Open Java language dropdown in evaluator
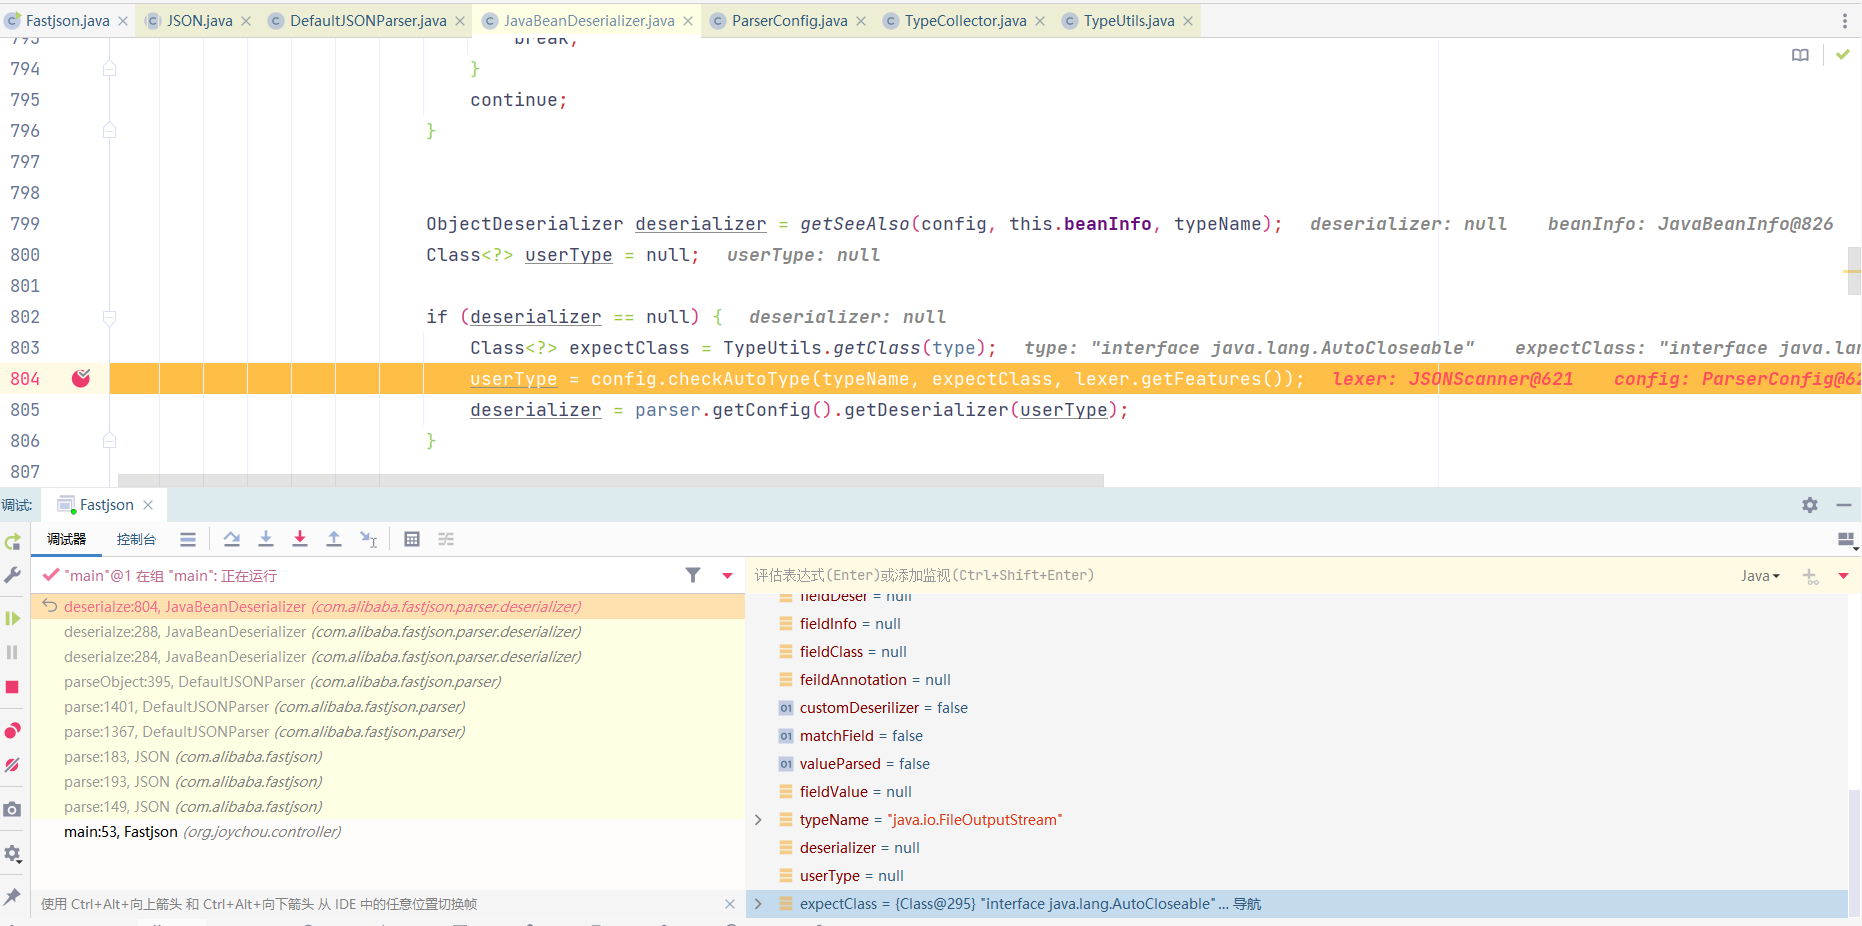This screenshot has width=1862, height=926. 1760,576
